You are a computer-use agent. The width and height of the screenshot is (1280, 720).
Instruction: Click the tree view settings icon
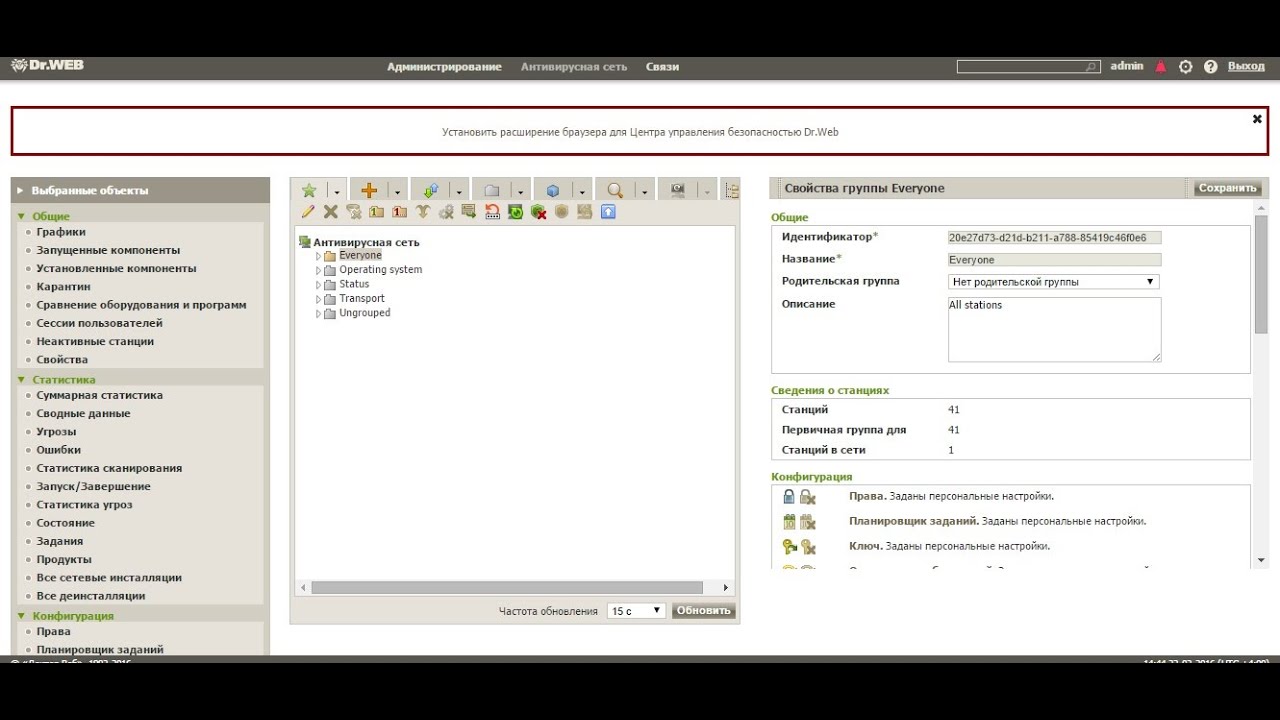tap(731, 191)
